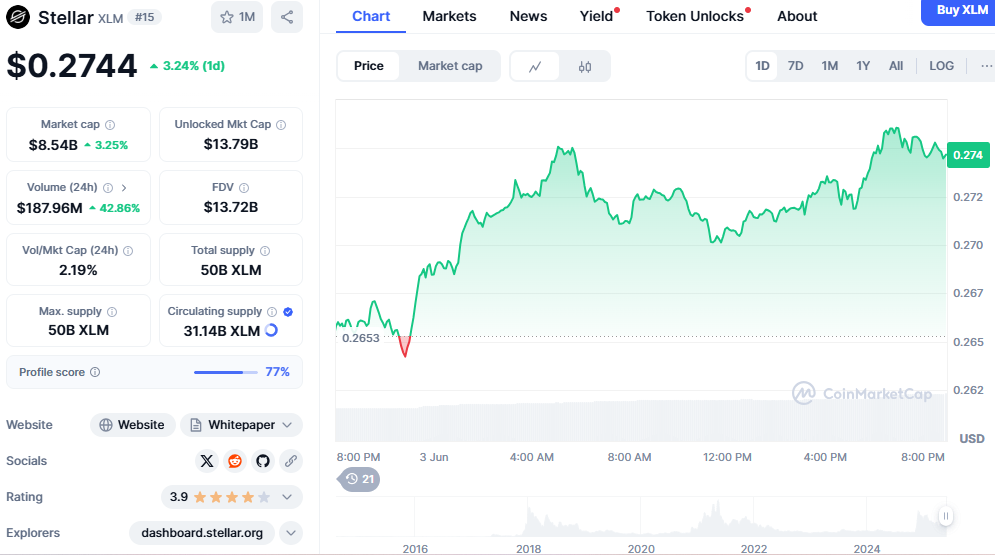The width and height of the screenshot is (995, 555).
Task: Open chart more options ellipsis
Action: point(986,66)
